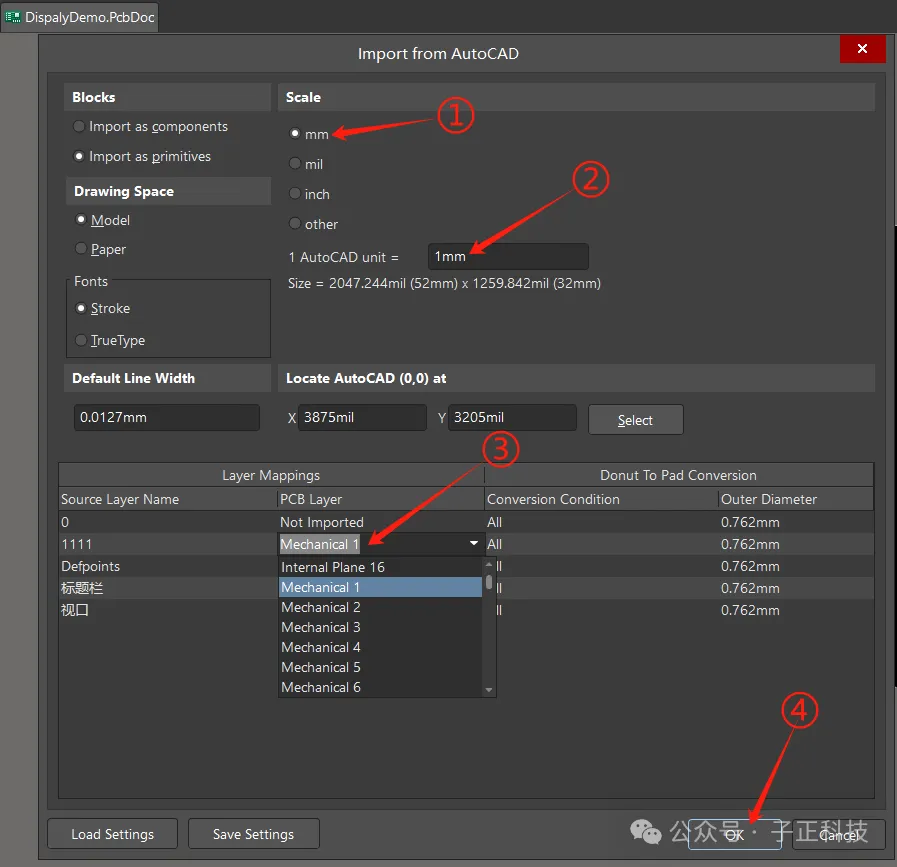Click the Cancel button
The height and width of the screenshot is (867, 897).
(x=839, y=834)
